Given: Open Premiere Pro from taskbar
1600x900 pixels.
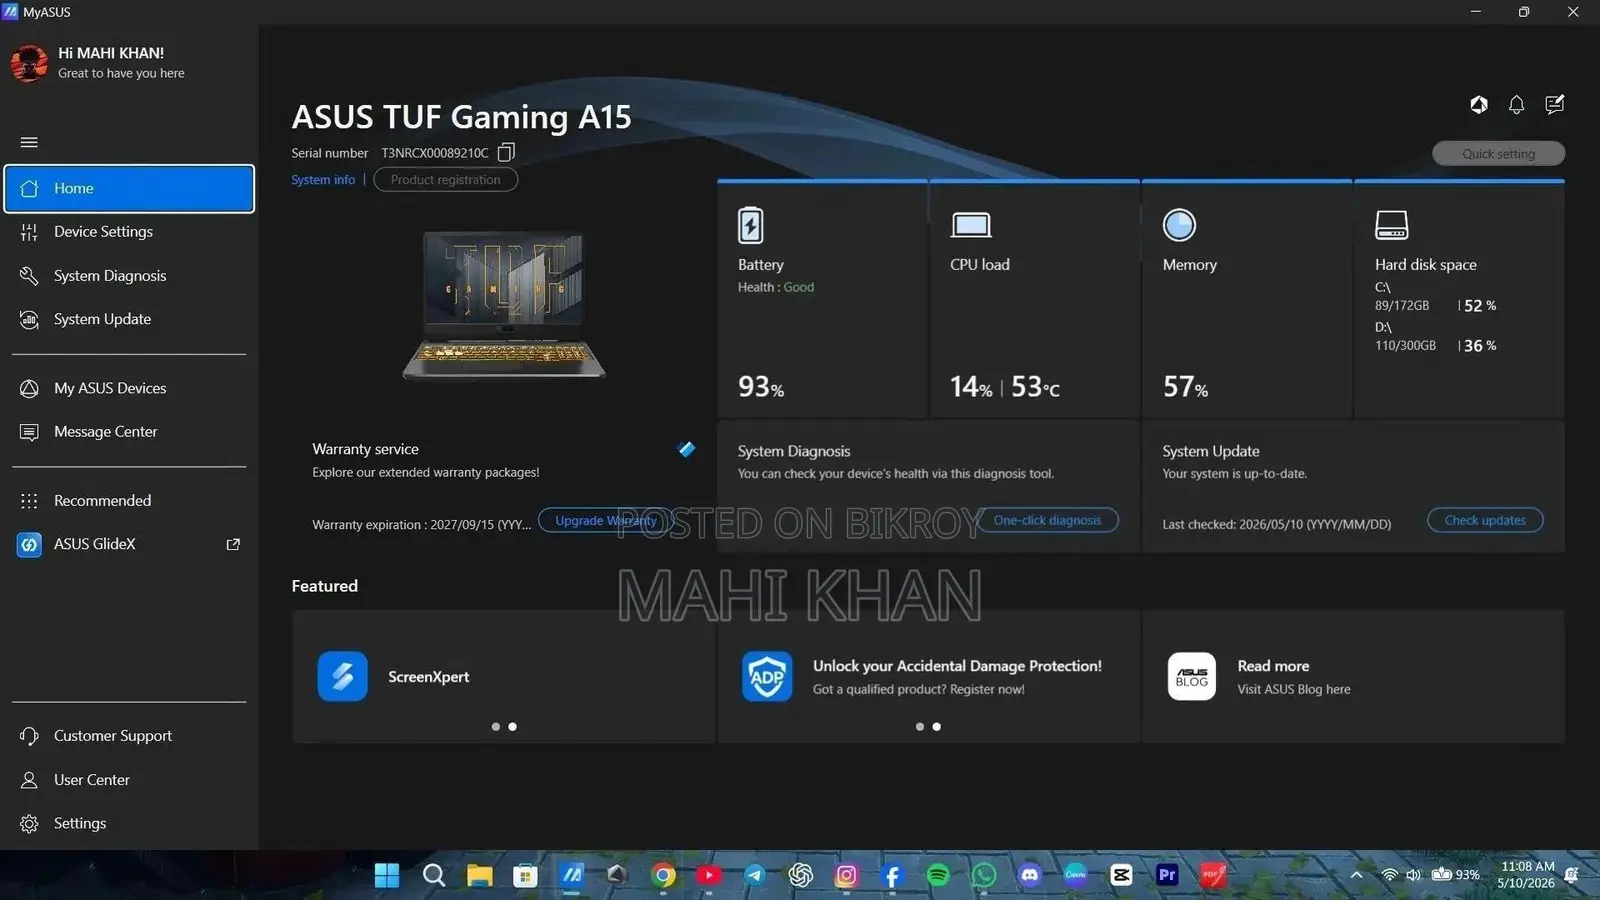Looking at the screenshot, I should (x=1167, y=875).
